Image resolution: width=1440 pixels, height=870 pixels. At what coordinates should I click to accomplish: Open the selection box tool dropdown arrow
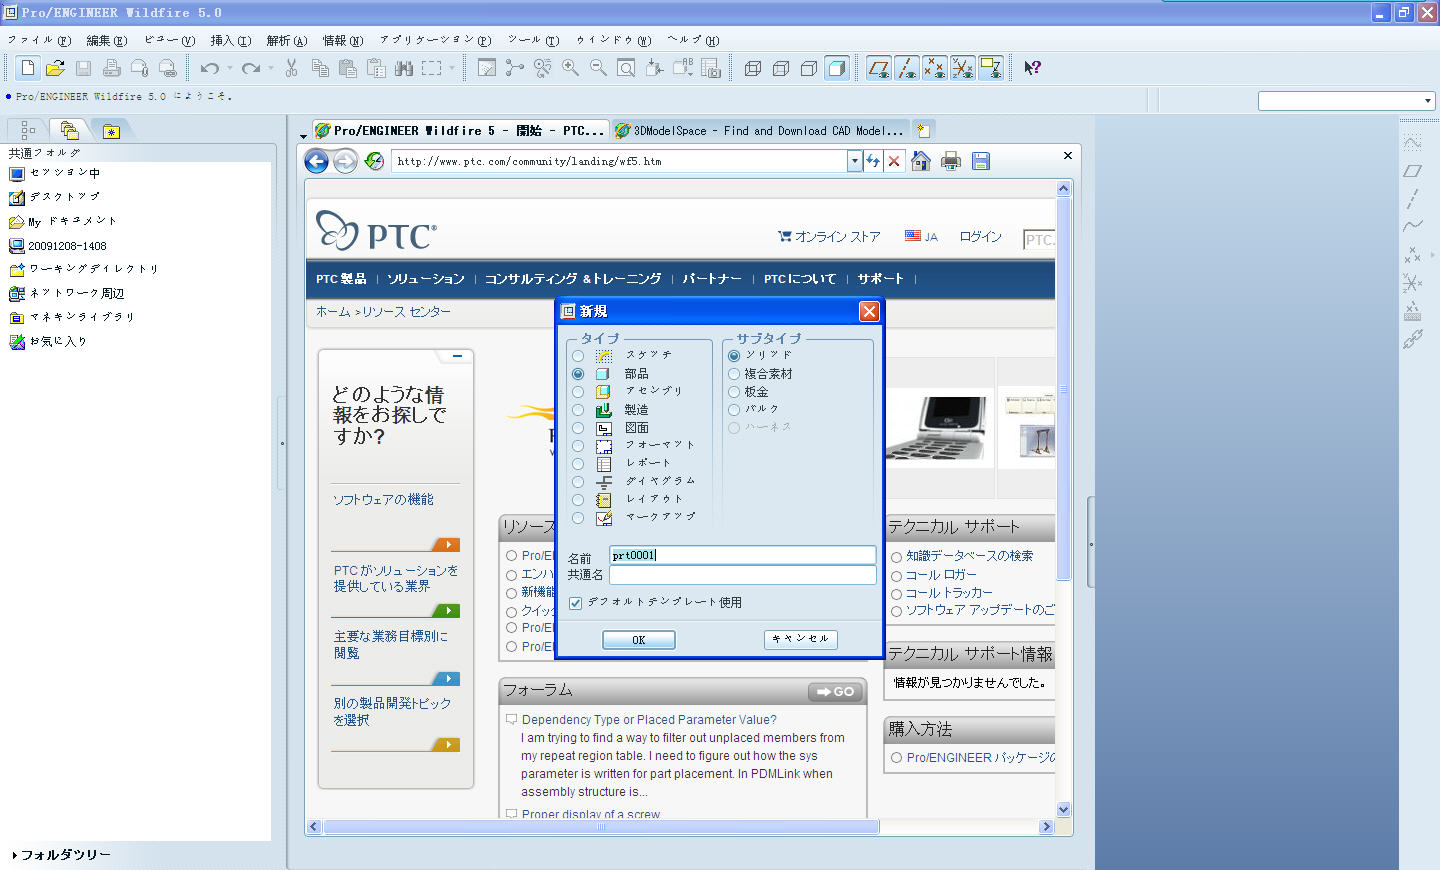click(x=452, y=68)
